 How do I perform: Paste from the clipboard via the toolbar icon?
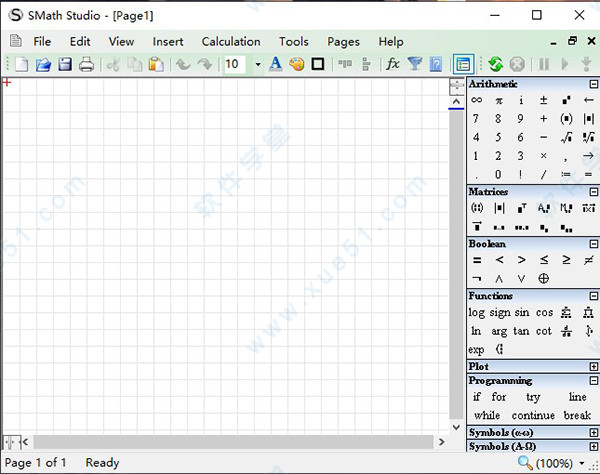[x=156, y=64]
